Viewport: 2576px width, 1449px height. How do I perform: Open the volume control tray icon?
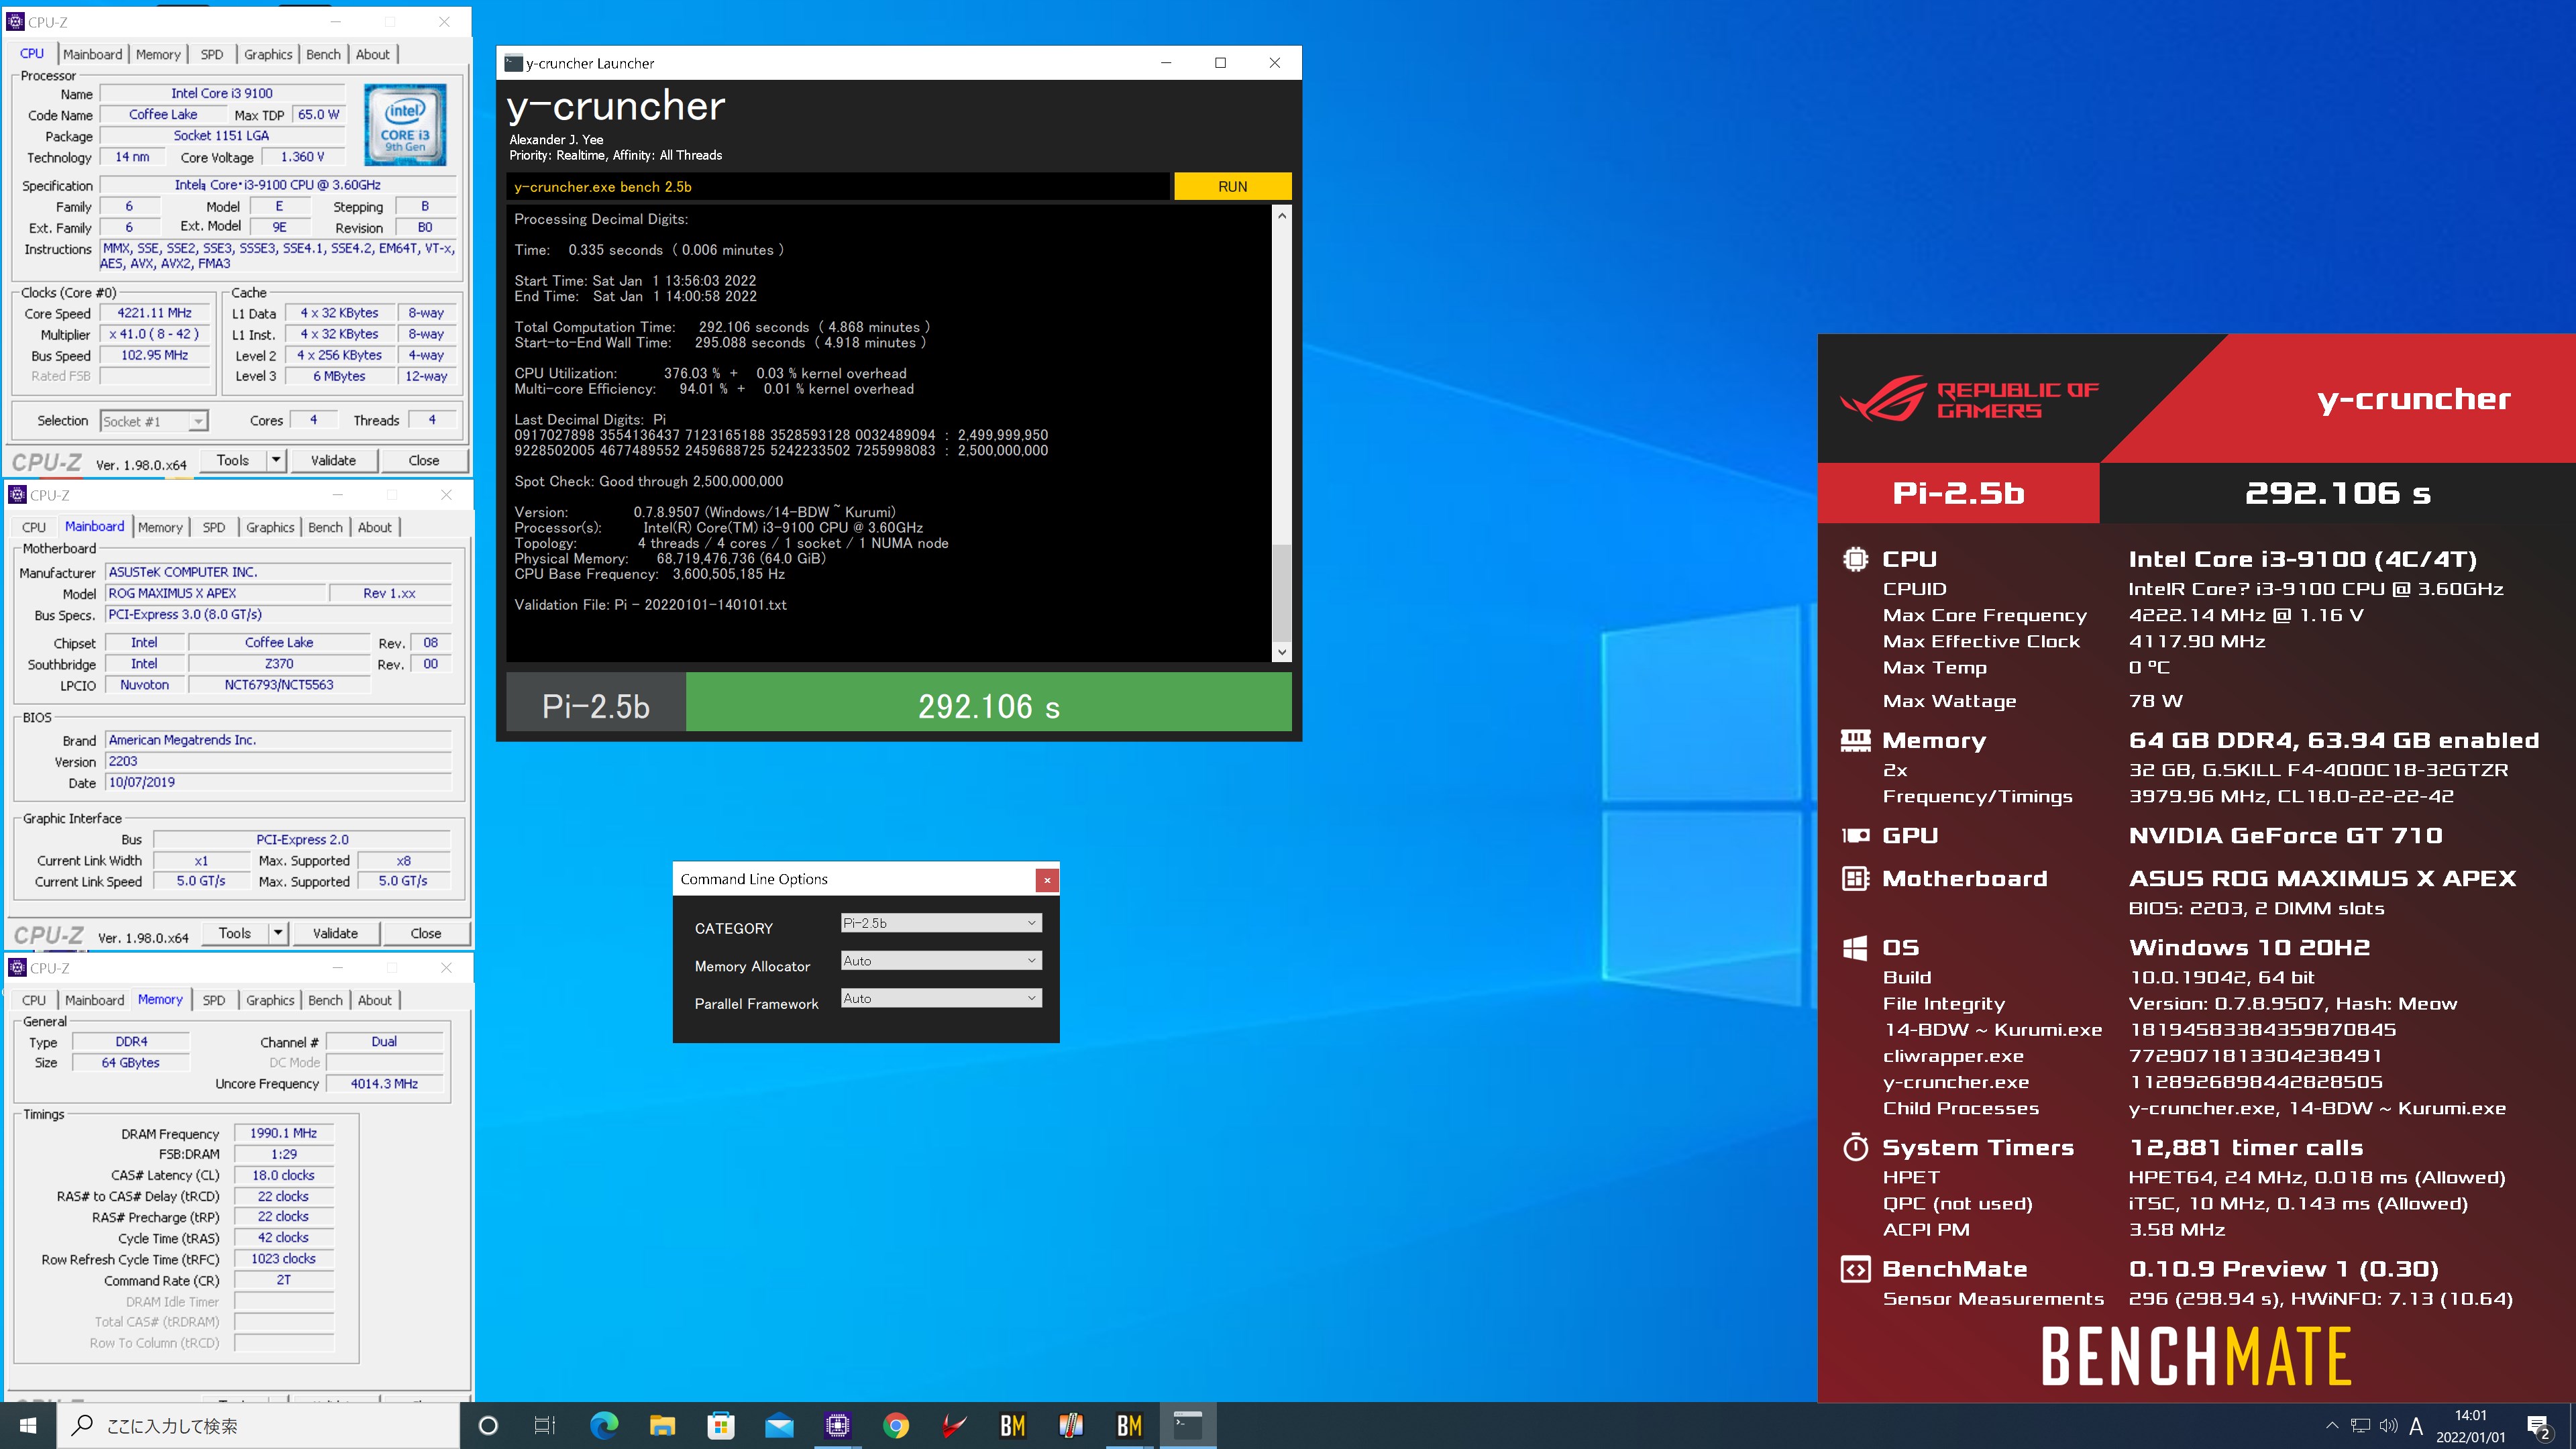tap(2388, 1426)
